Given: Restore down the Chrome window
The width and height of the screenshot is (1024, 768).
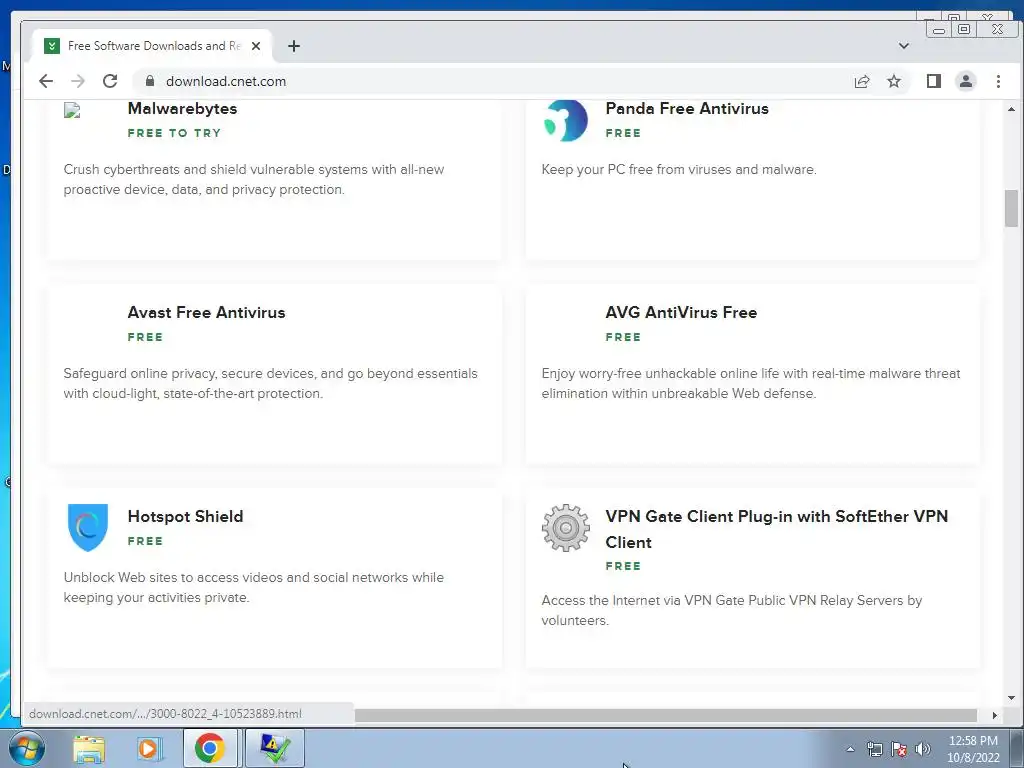Looking at the screenshot, I should point(964,29).
